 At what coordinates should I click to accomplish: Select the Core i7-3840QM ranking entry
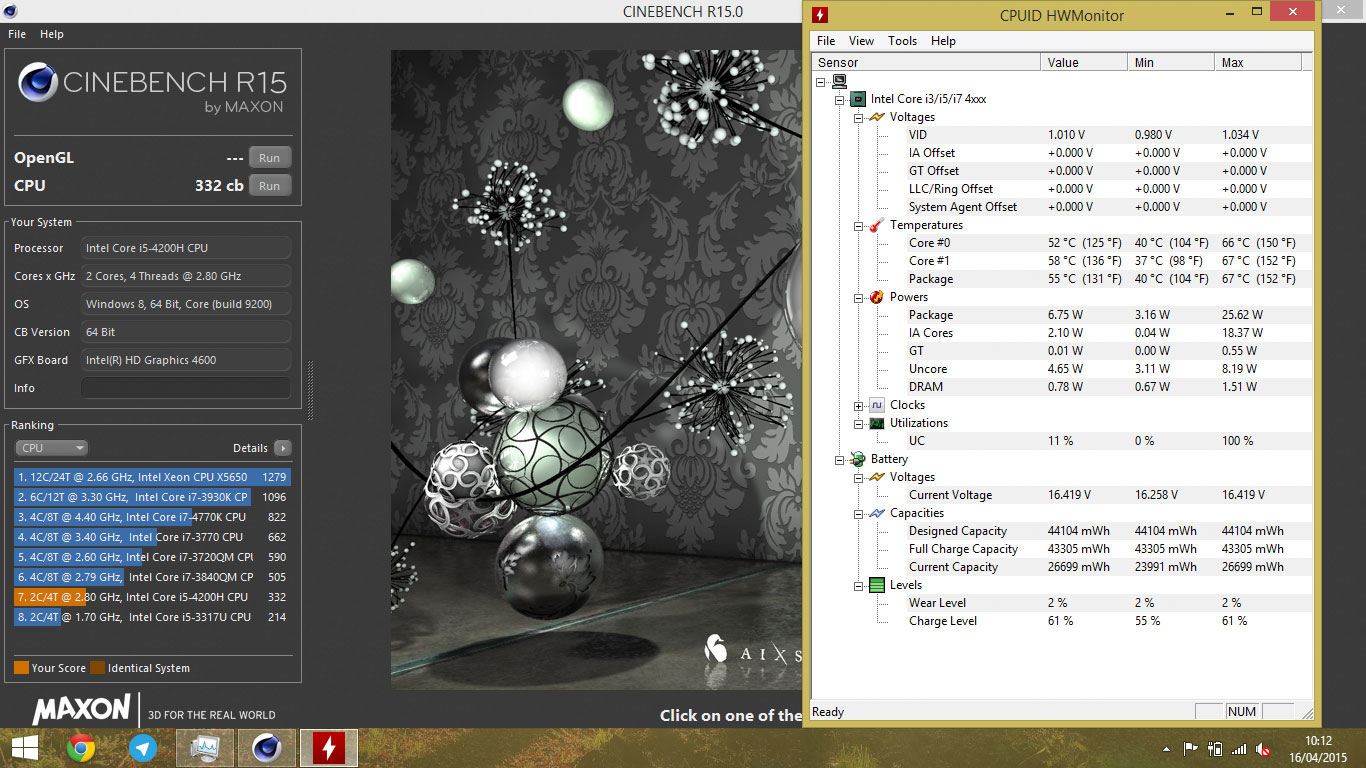(x=151, y=577)
